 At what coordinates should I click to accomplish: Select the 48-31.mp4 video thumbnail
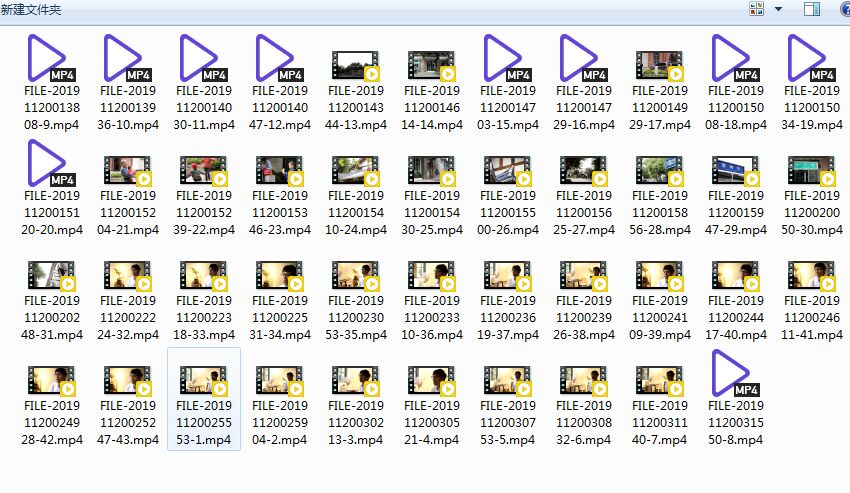[x=51, y=275]
